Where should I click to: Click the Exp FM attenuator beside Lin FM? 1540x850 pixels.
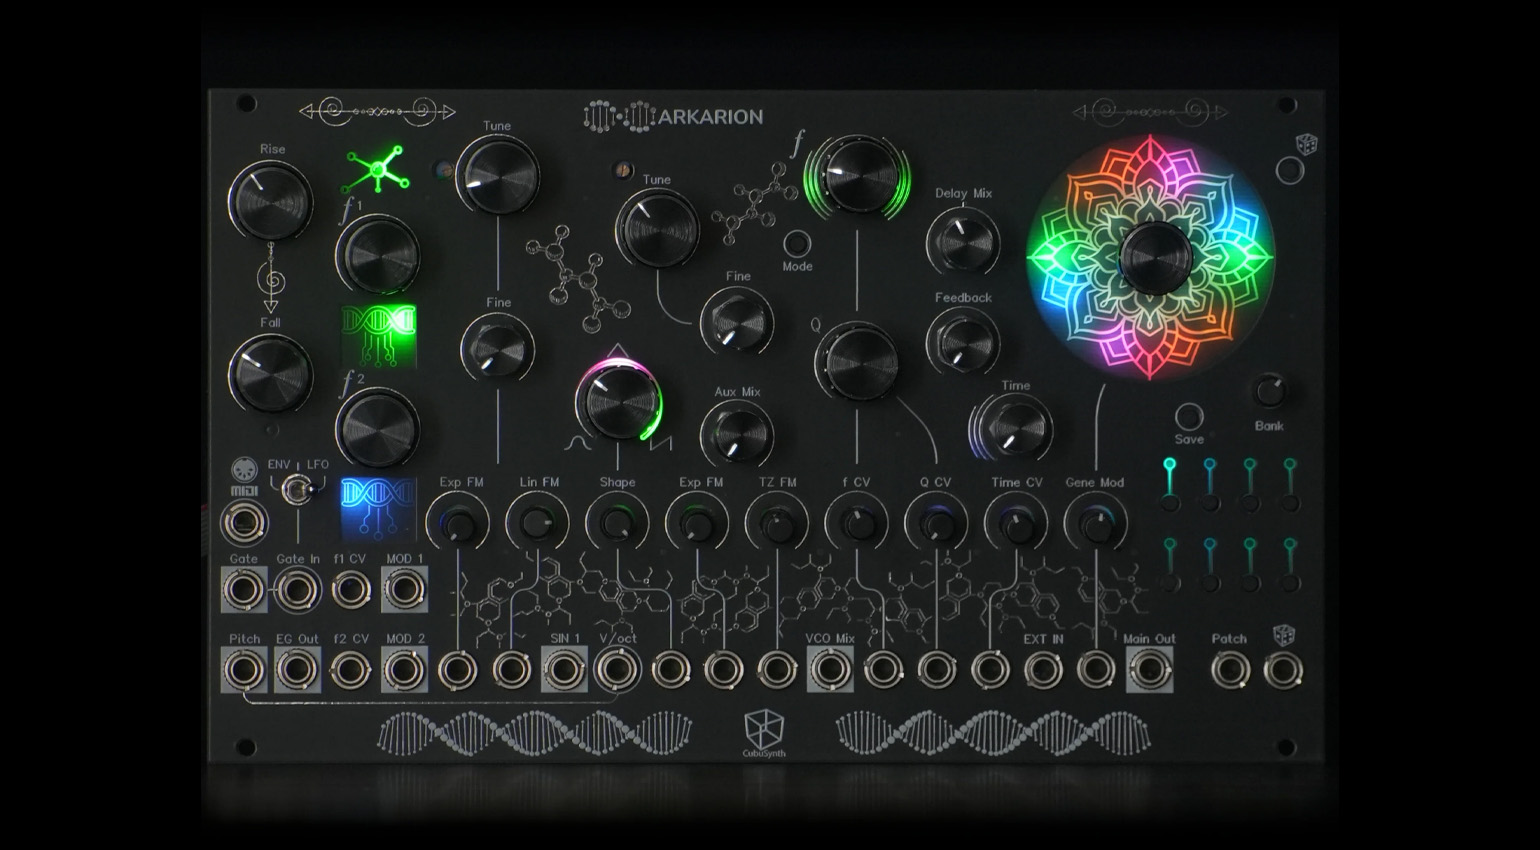pos(458,524)
